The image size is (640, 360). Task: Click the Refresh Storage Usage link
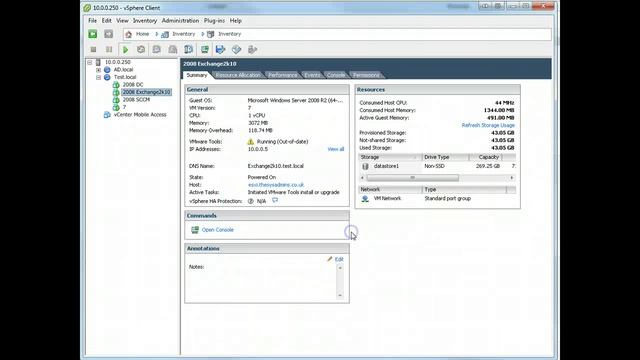(488, 125)
